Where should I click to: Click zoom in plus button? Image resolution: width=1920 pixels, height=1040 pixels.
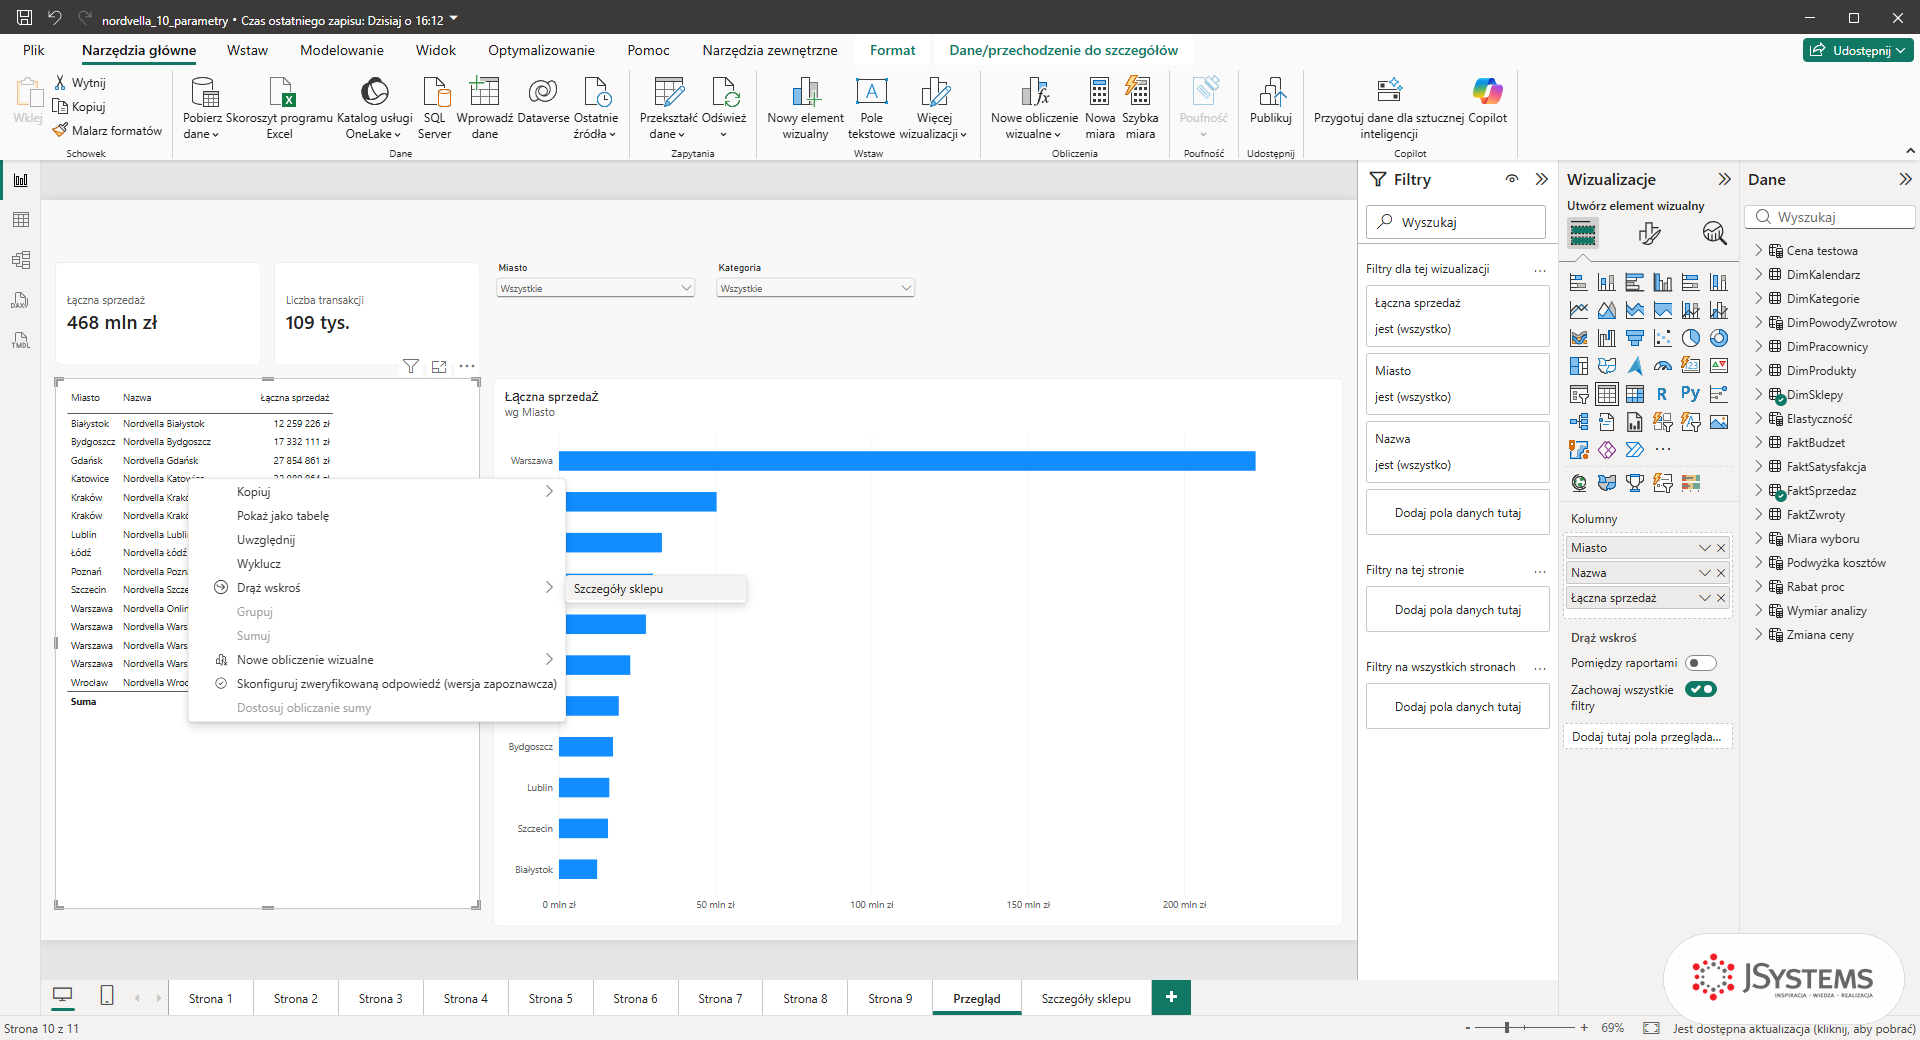click(x=1584, y=1028)
